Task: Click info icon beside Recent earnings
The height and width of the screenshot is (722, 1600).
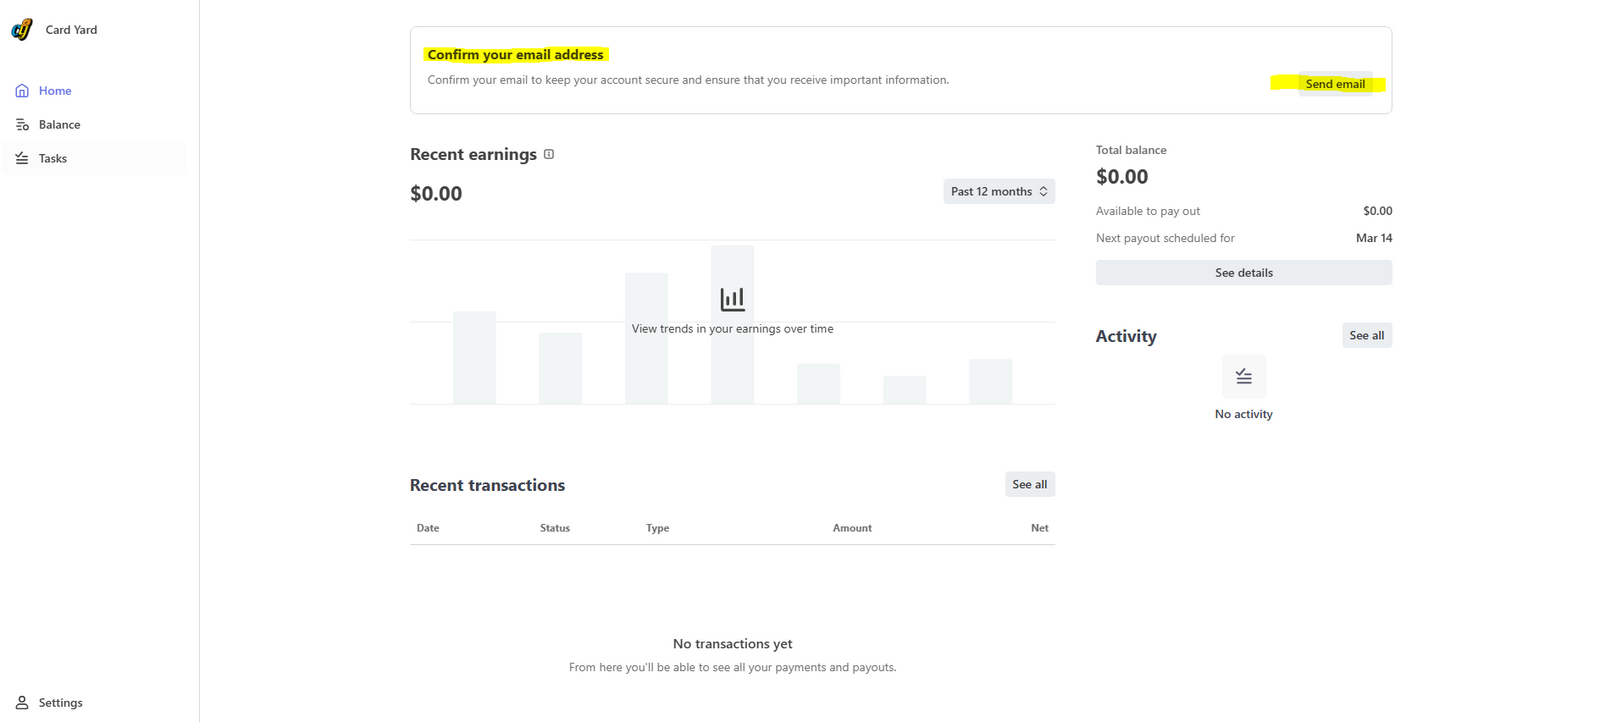Action: click(549, 154)
